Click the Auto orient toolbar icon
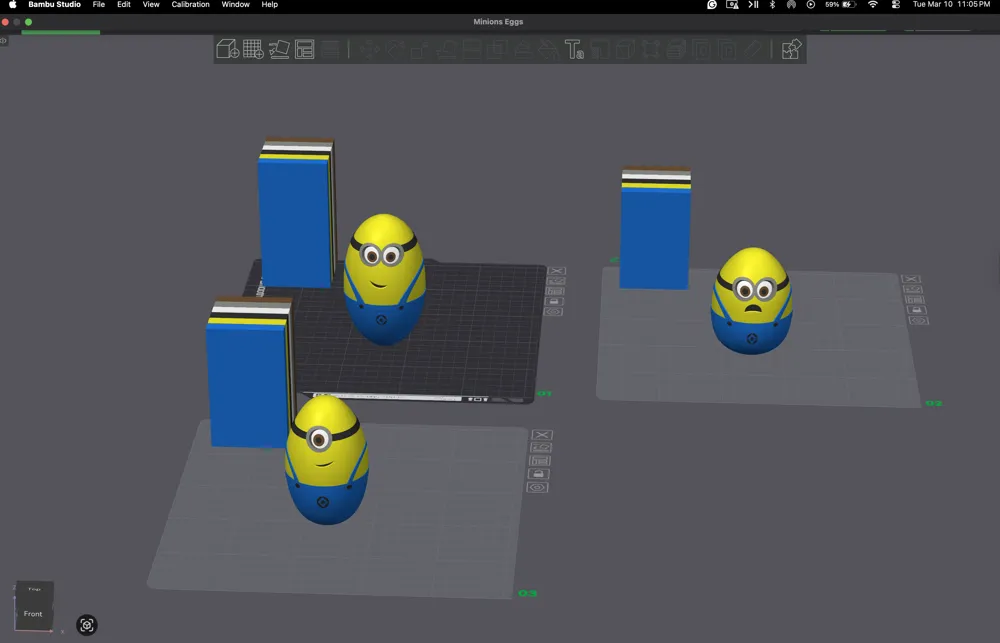Screen dimensions: 1000x643 pos(279,49)
